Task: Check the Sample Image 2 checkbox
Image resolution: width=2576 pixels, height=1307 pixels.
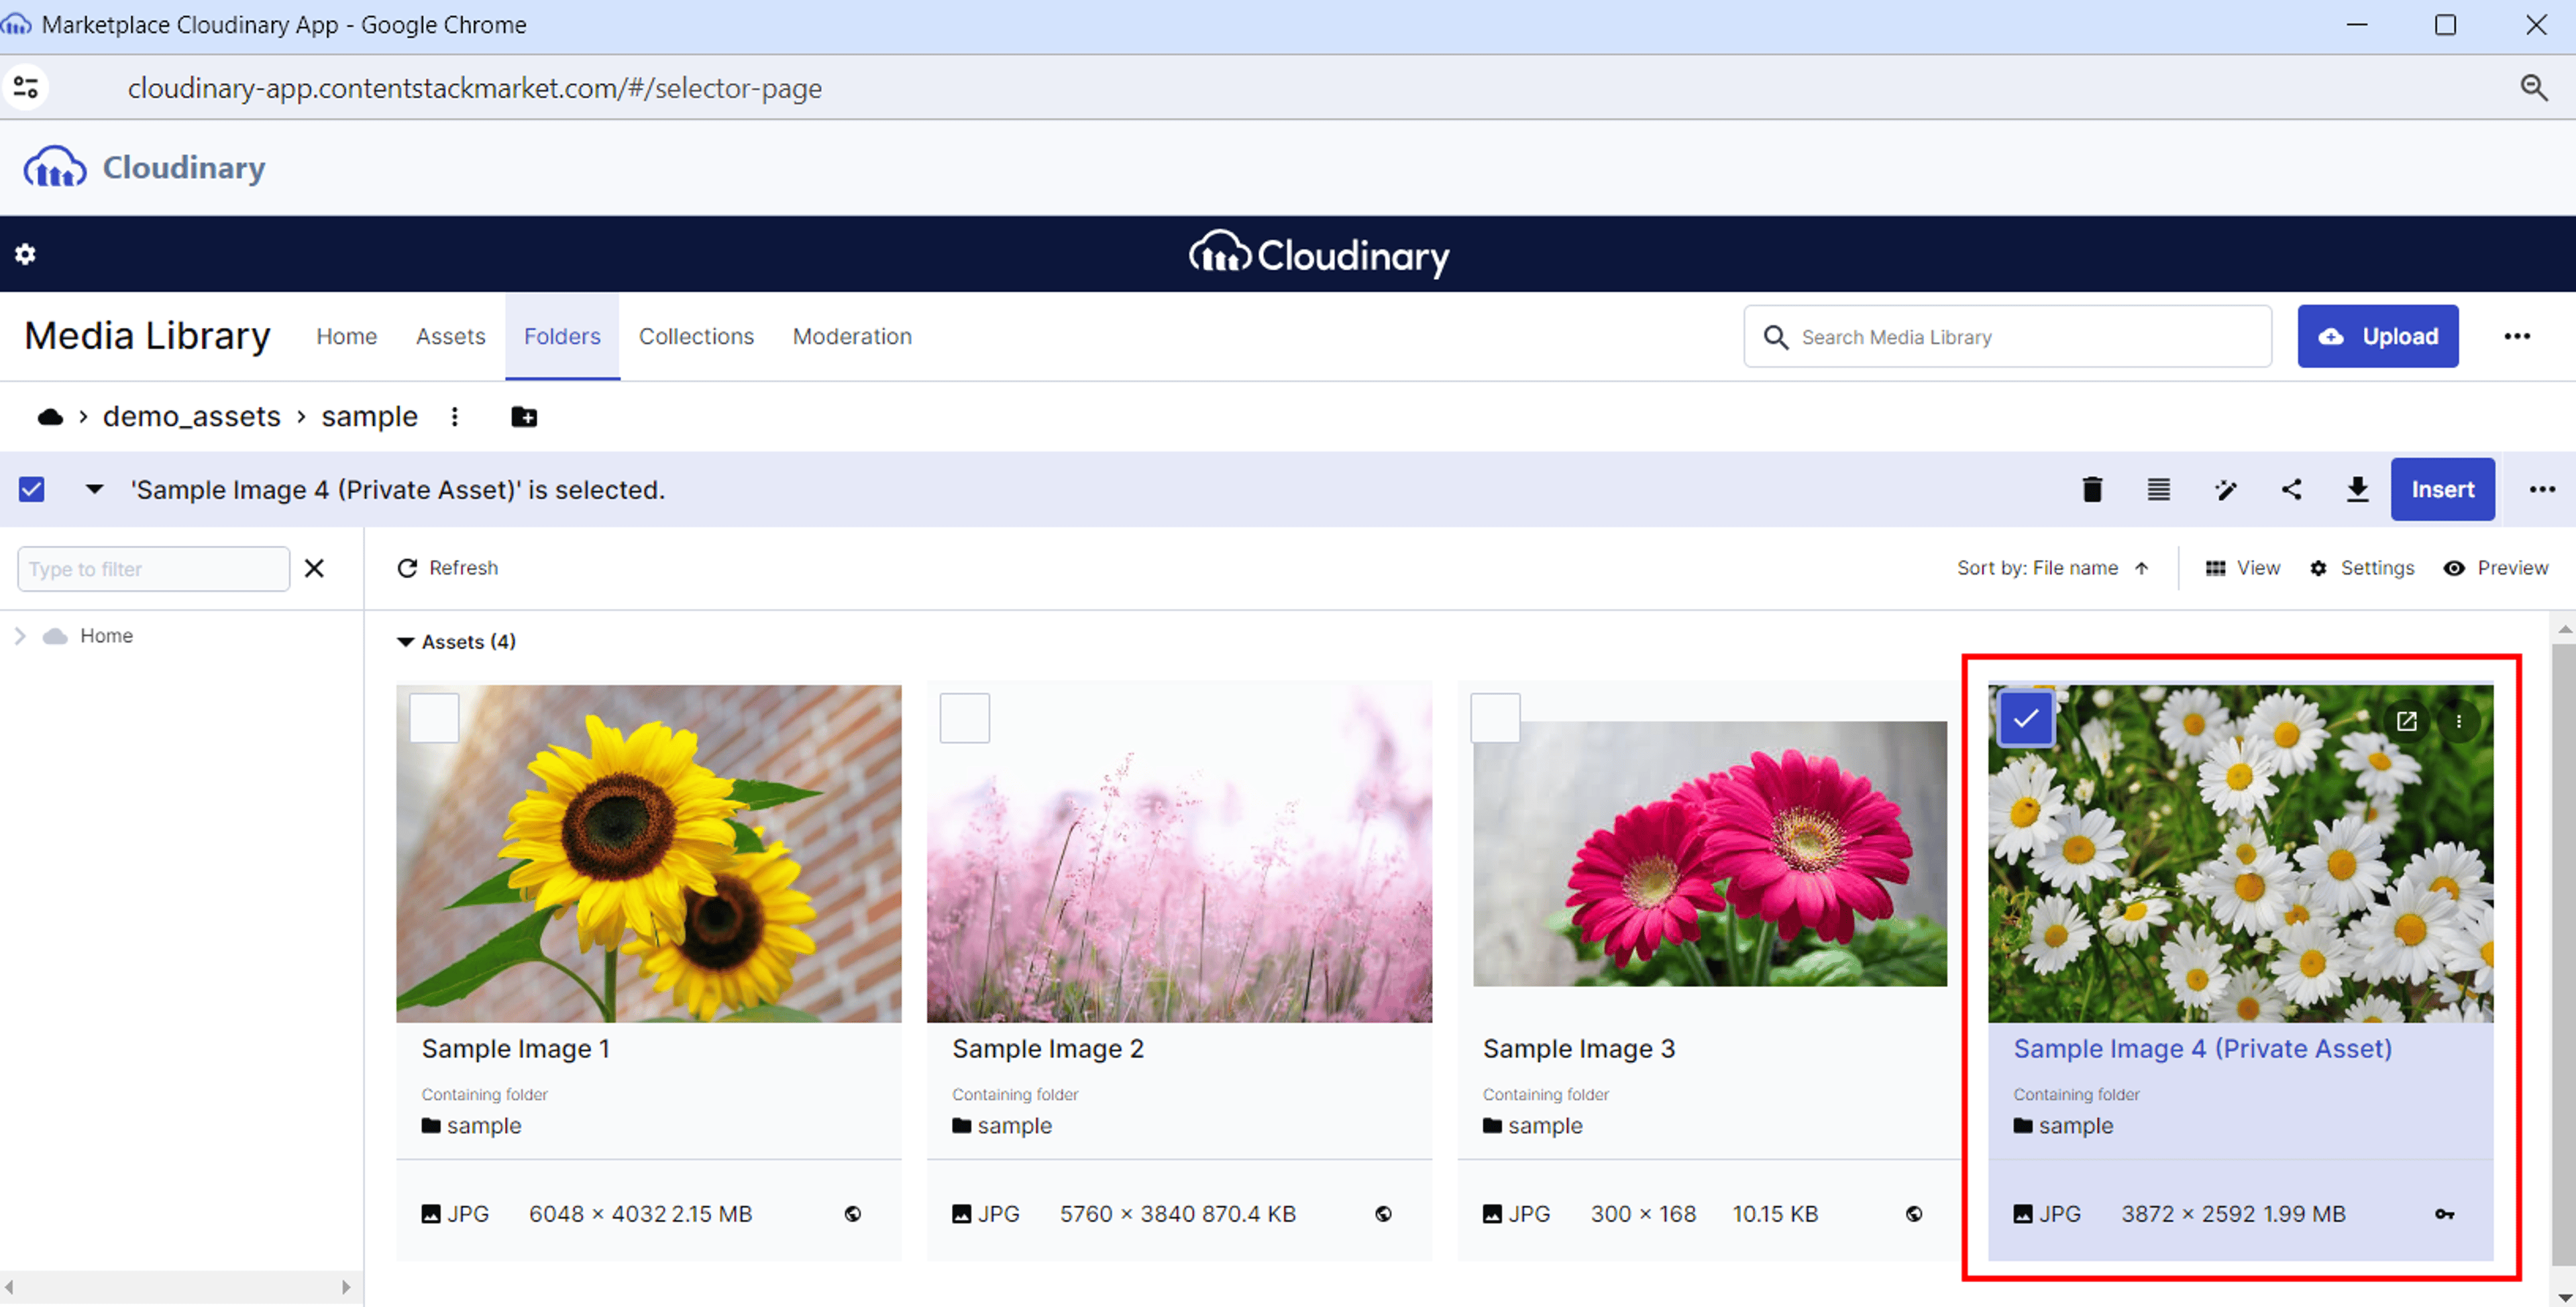Action: [965, 717]
